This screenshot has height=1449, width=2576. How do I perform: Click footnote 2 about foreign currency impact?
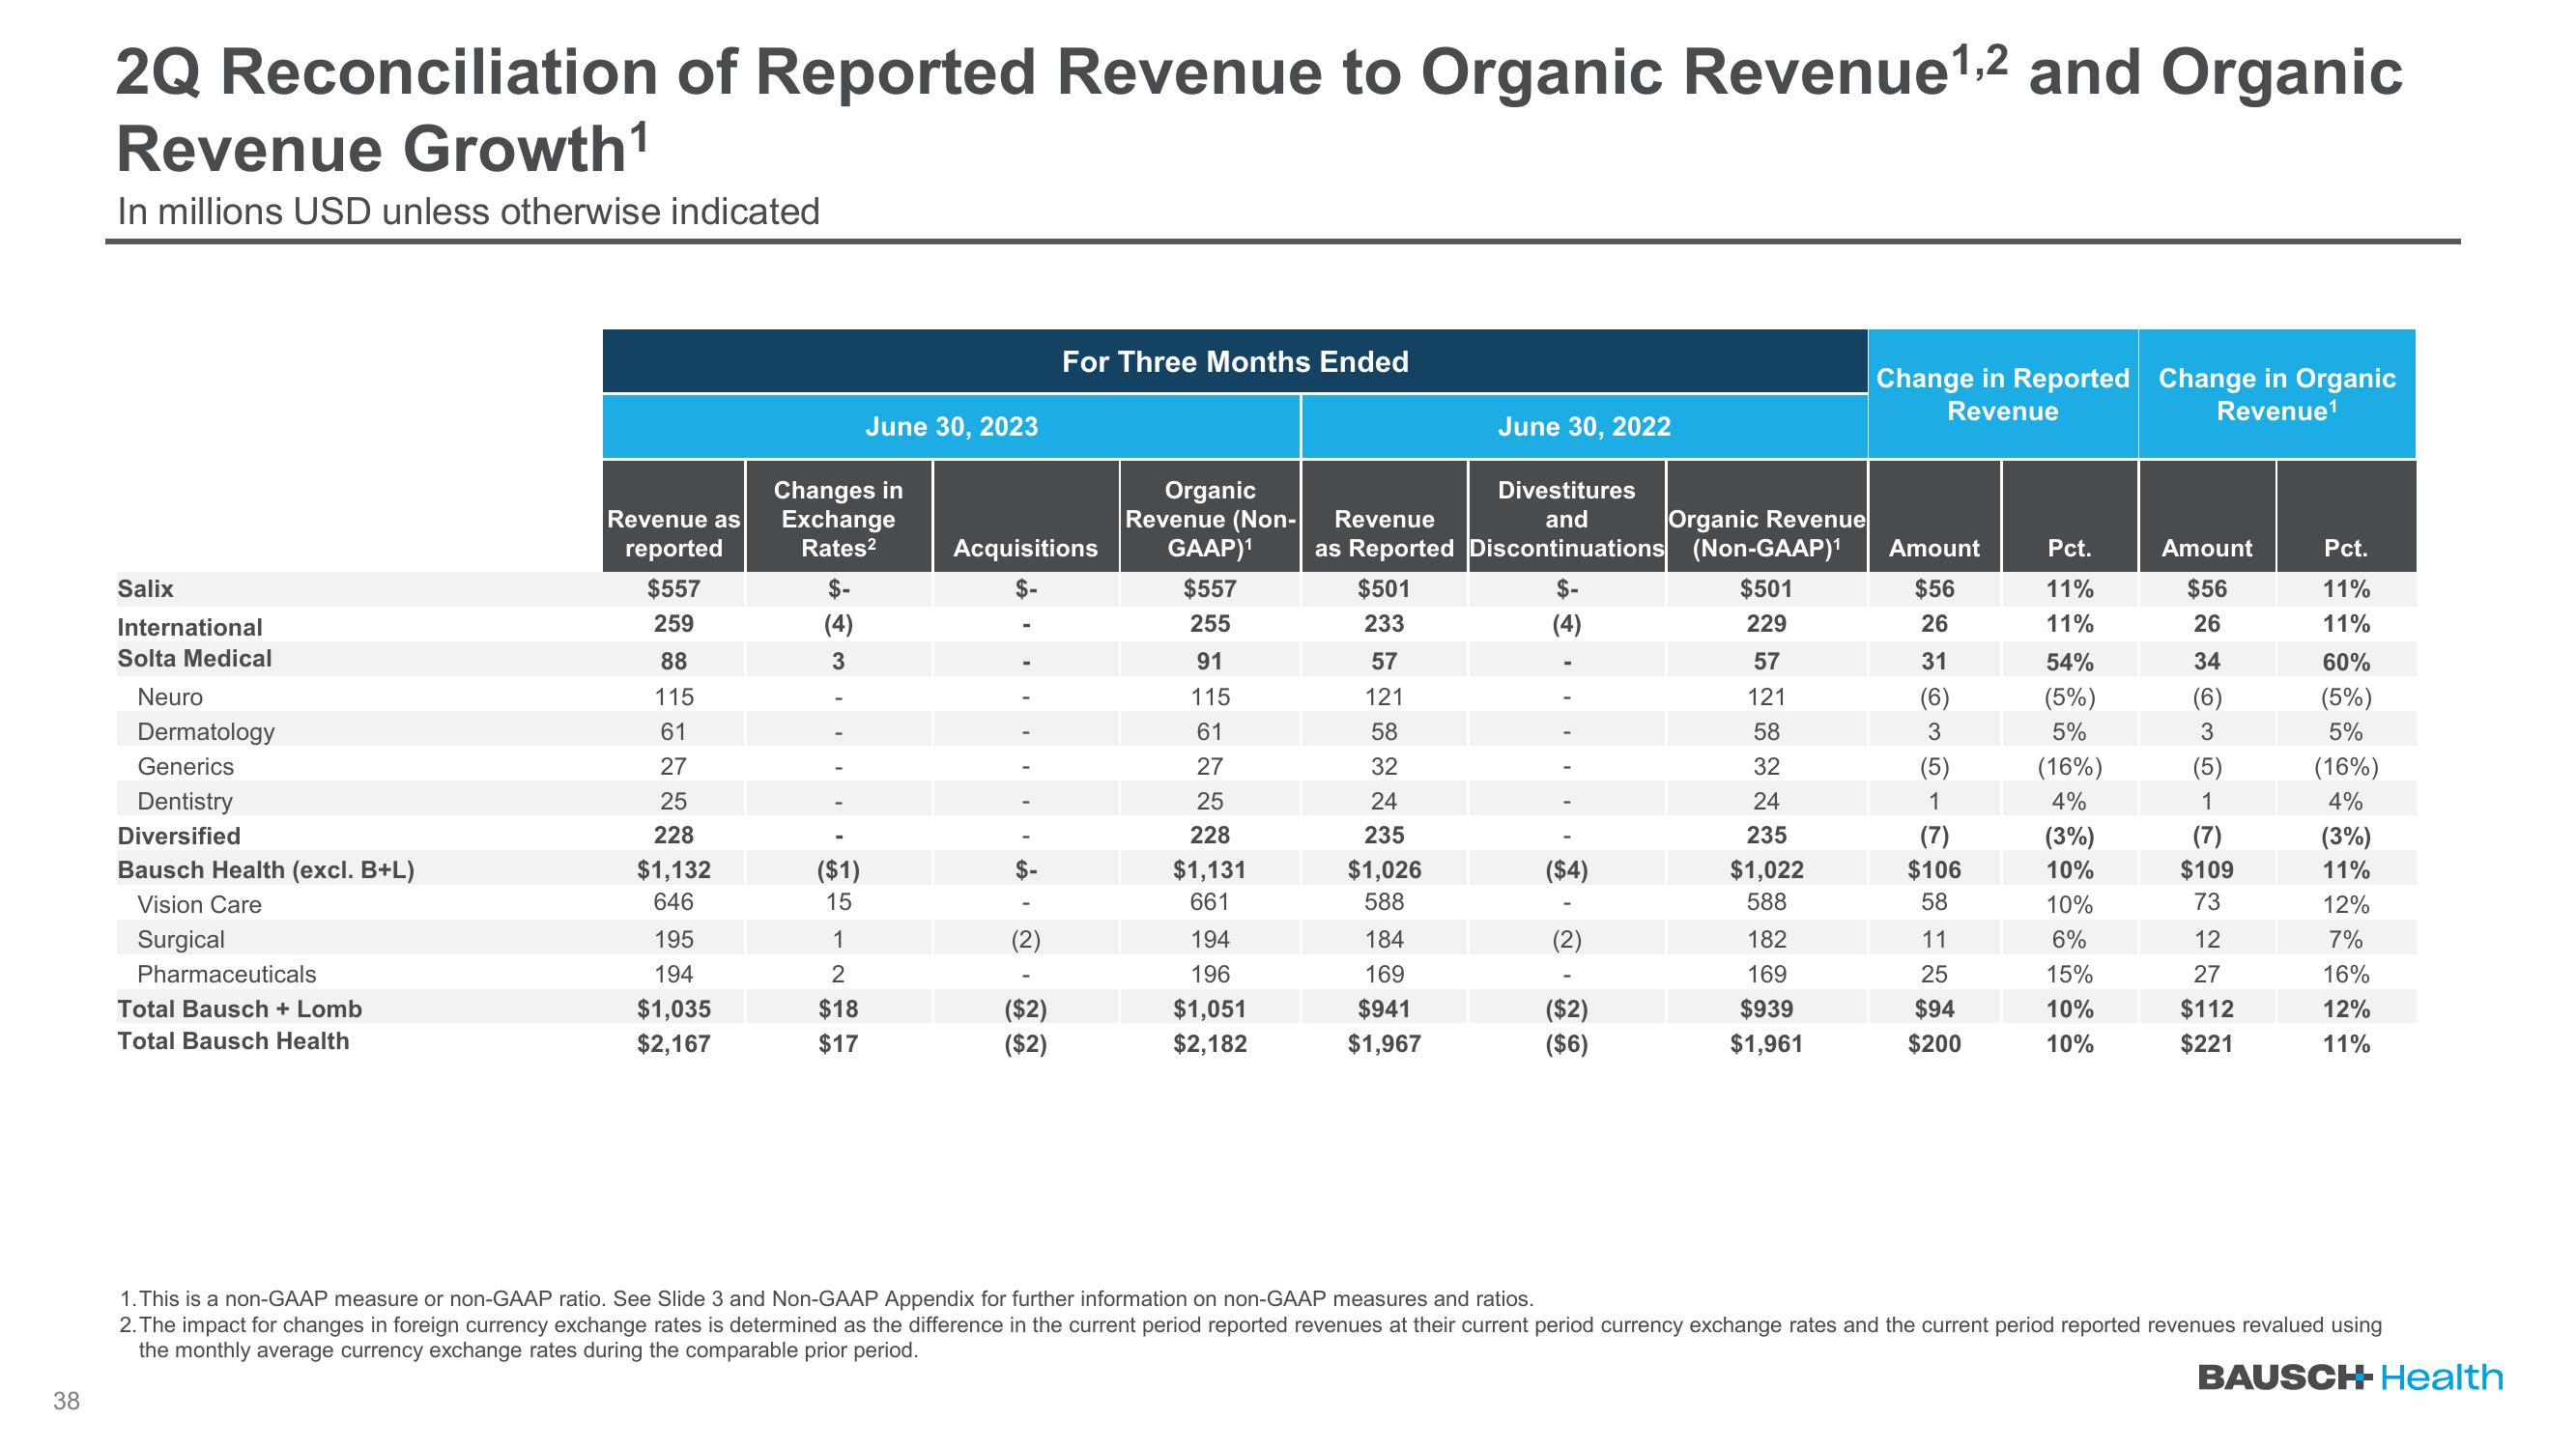tap(1250, 1338)
